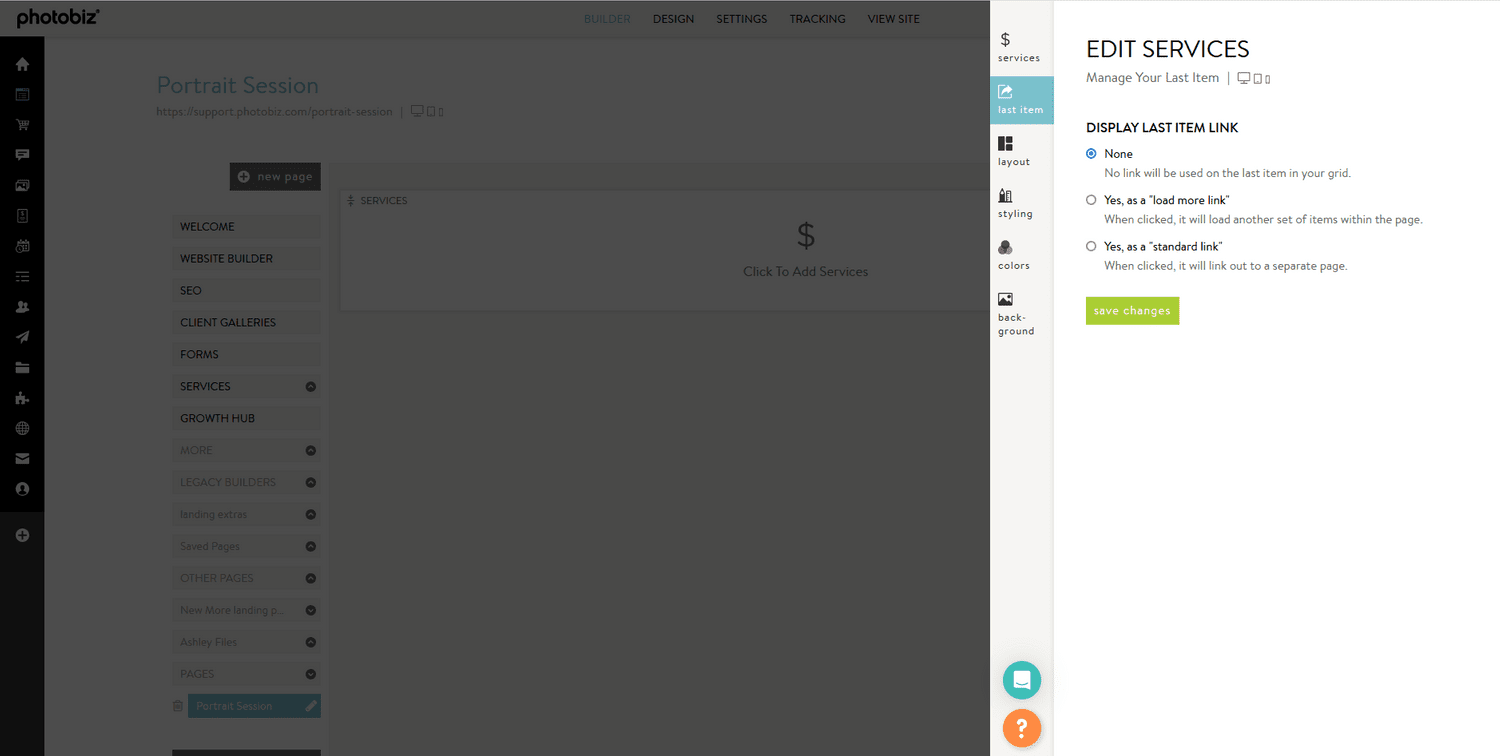Select Yes, as a "load more link"
Viewport: 1500px width, 756px height.
[1091, 200]
